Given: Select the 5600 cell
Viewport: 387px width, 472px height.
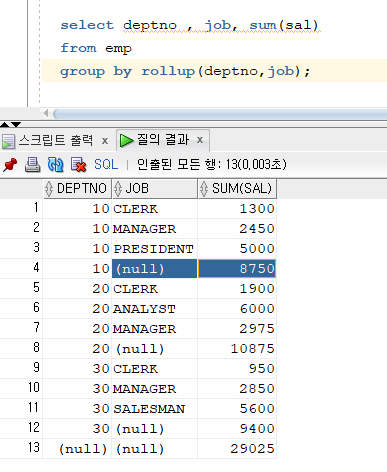Looking at the screenshot, I should click(237, 409).
